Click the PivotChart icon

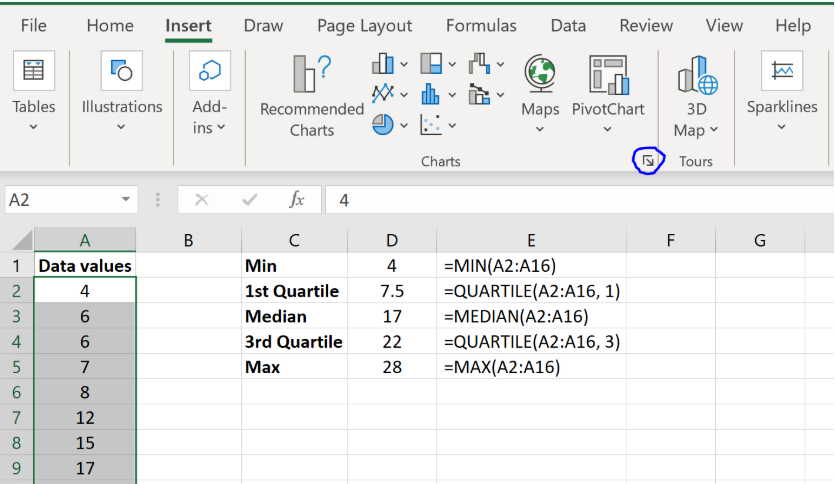click(x=607, y=76)
